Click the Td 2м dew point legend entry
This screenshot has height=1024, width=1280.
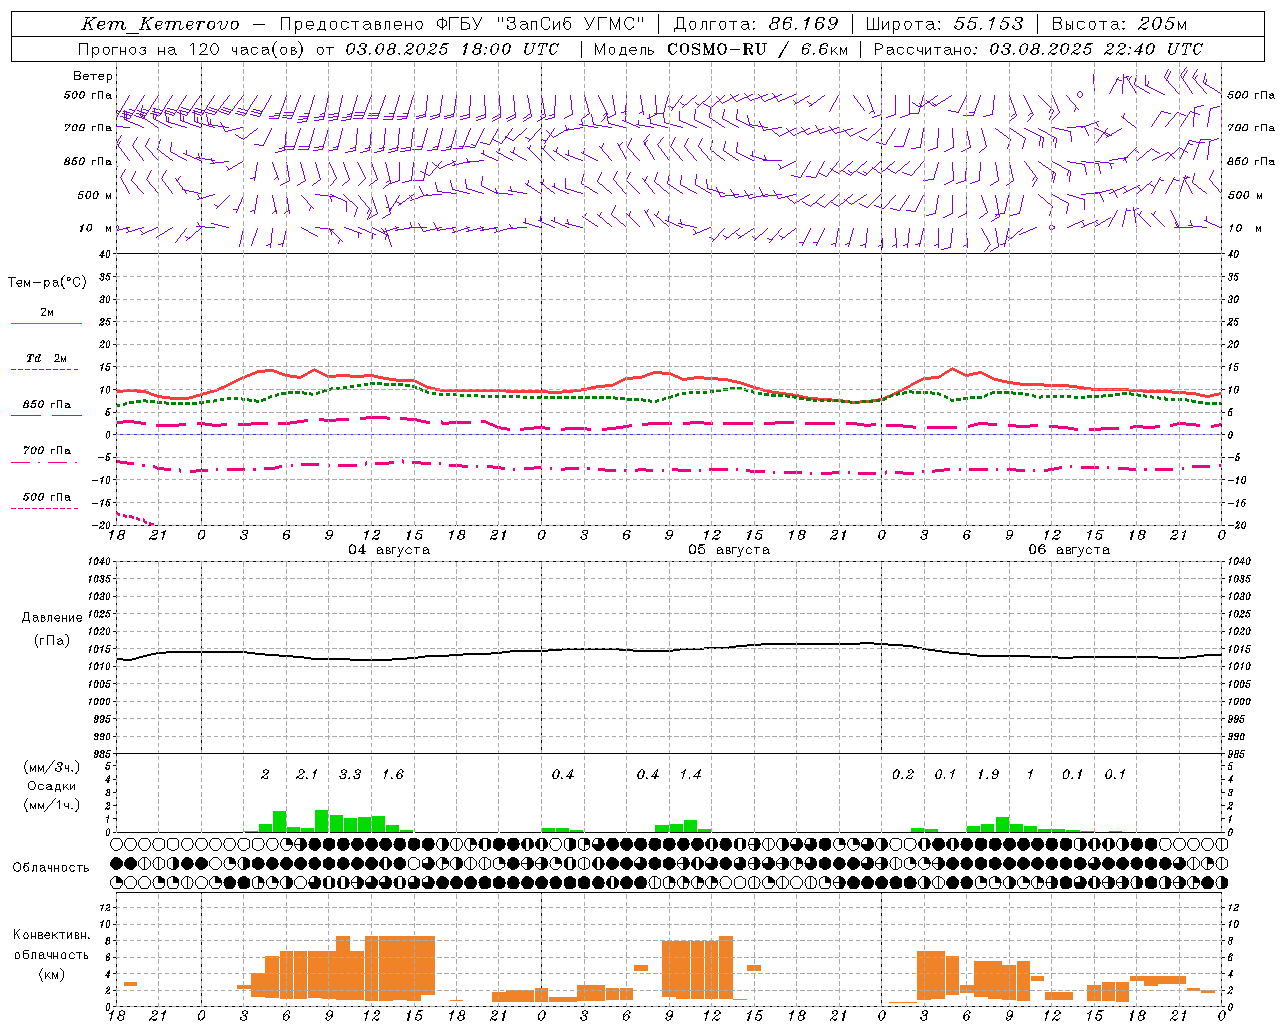pyautogui.click(x=46, y=362)
